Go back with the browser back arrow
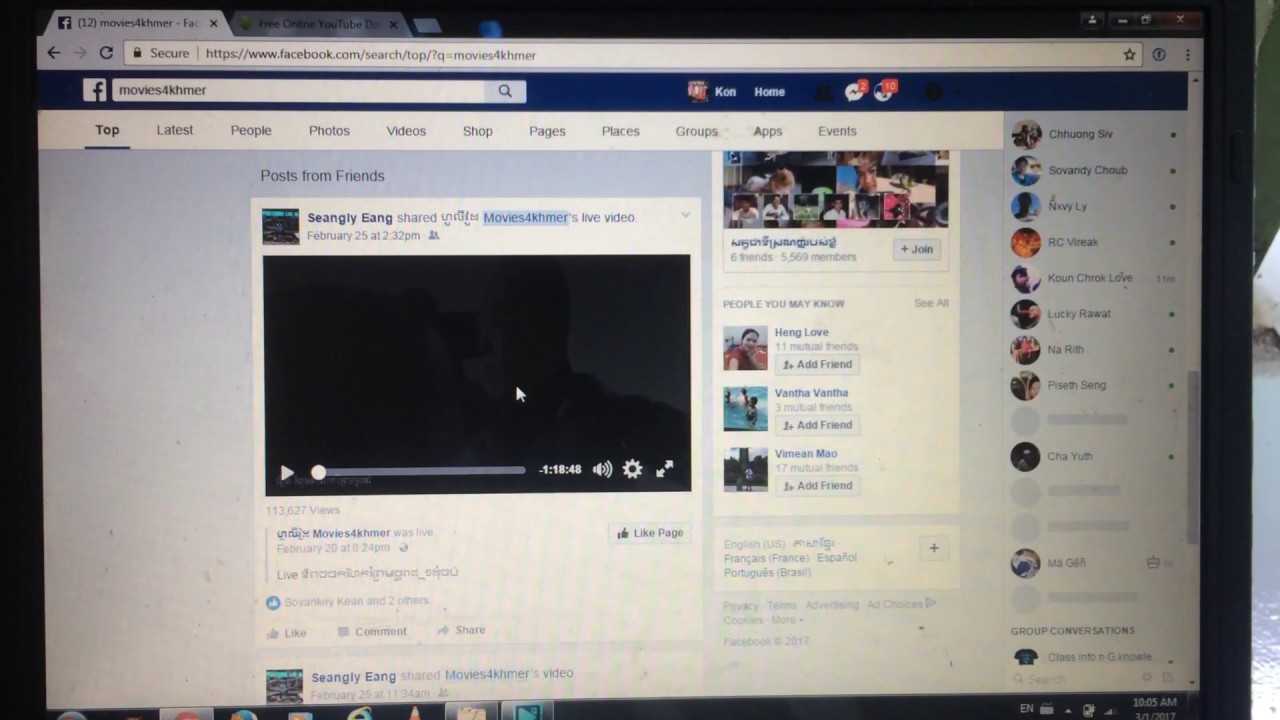Image resolution: width=1280 pixels, height=720 pixels. point(54,54)
